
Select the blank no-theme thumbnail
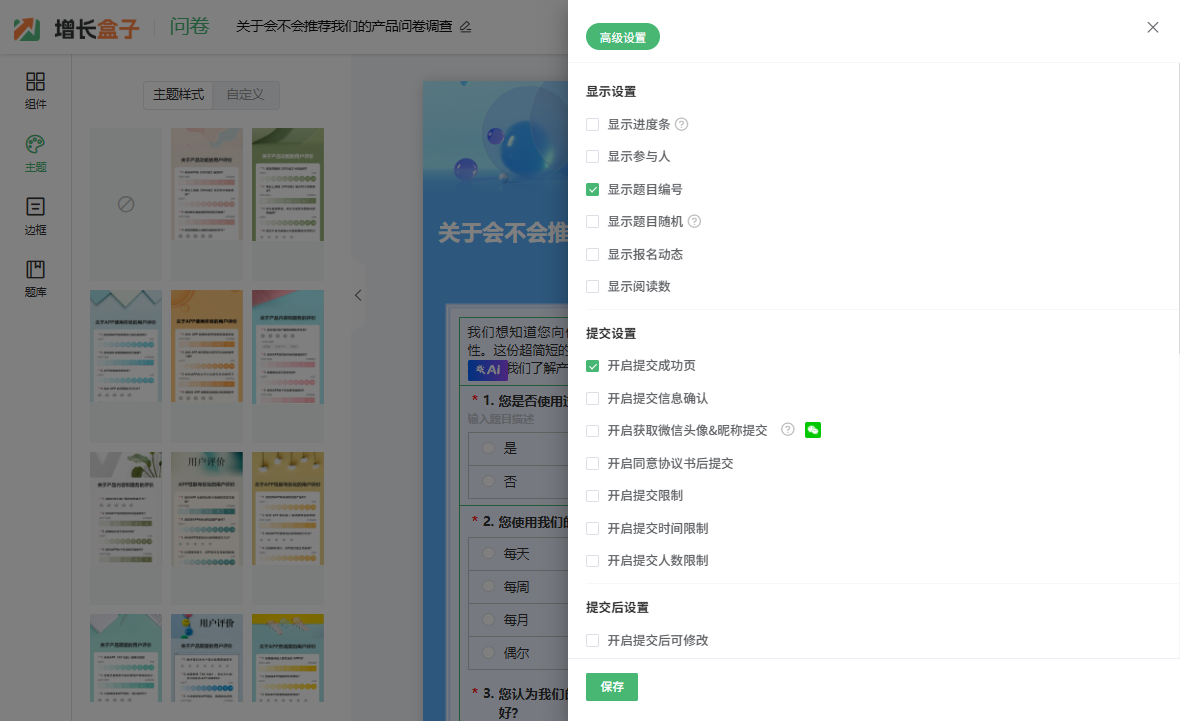[x=126, y=204]
